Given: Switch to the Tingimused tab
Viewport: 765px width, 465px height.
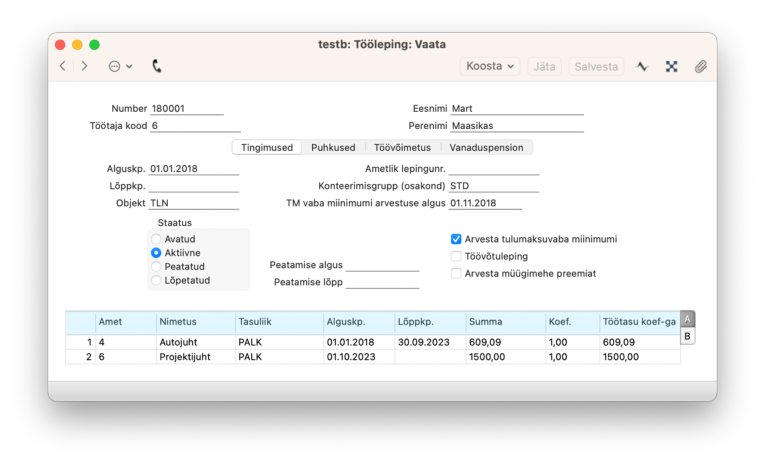Looking at the screenshot, I should 267,147.
